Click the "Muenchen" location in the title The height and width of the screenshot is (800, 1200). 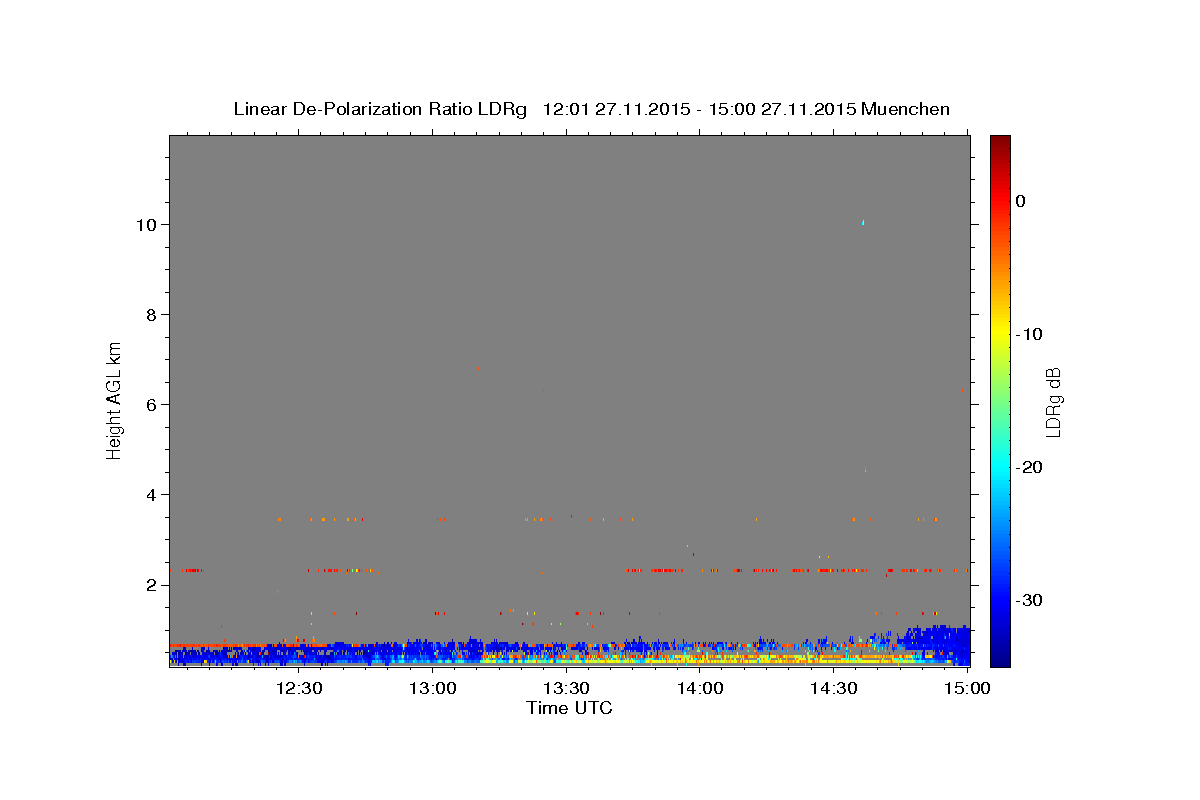pos(905,109)
